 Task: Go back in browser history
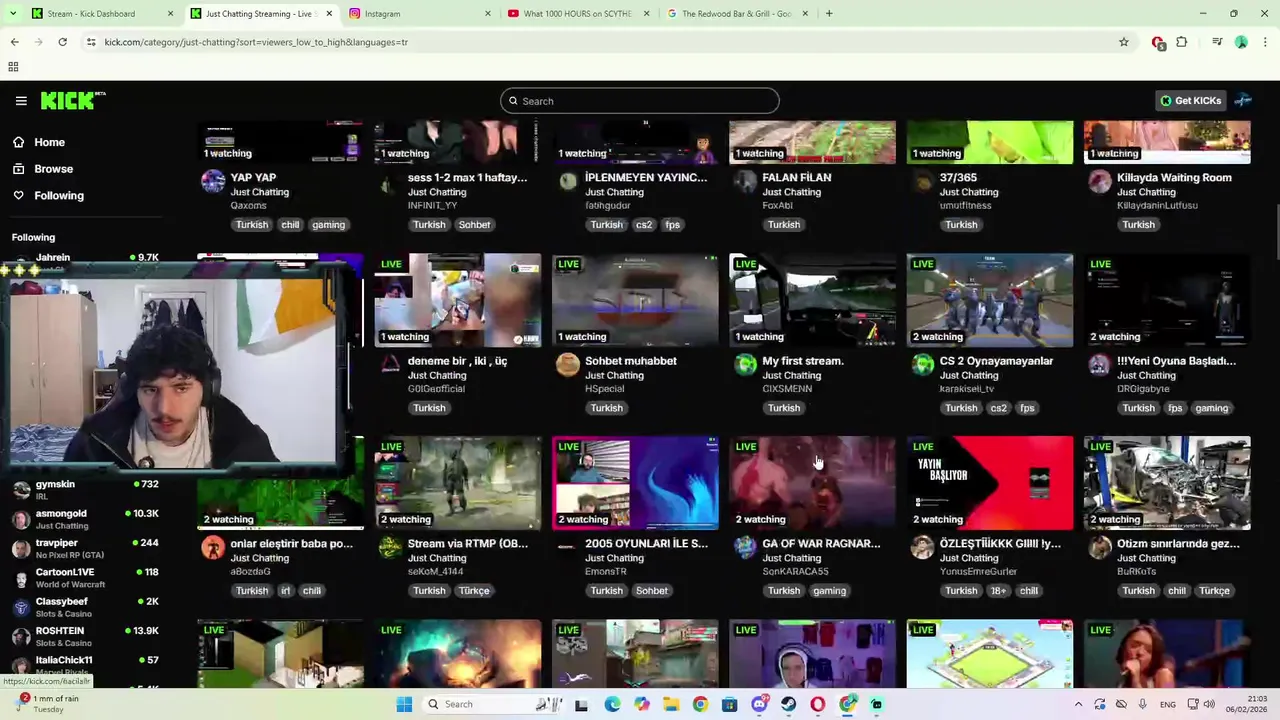coord(14,42)
